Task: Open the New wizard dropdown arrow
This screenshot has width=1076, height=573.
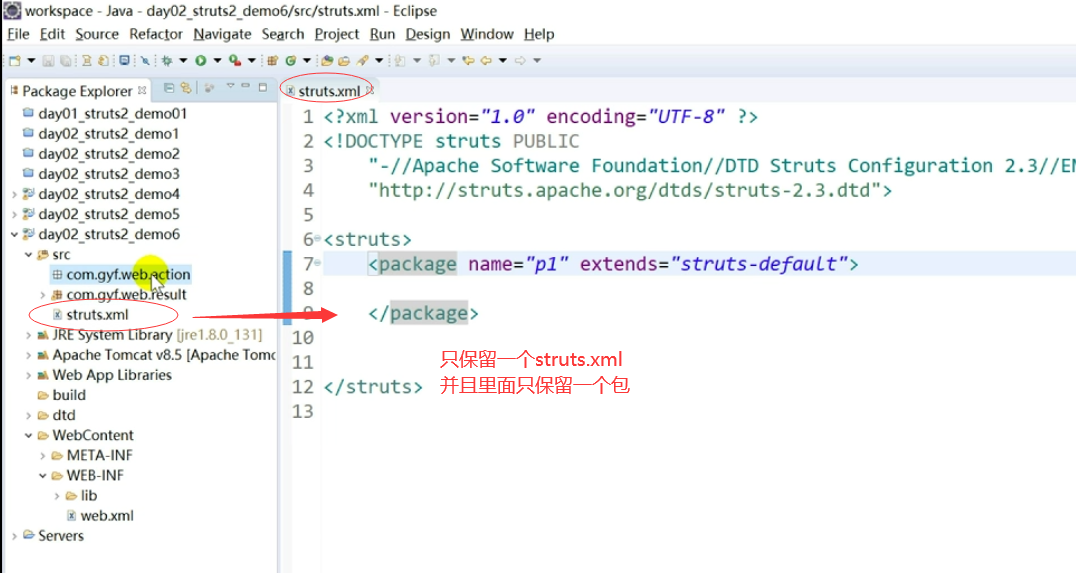Action: (31, 61)
